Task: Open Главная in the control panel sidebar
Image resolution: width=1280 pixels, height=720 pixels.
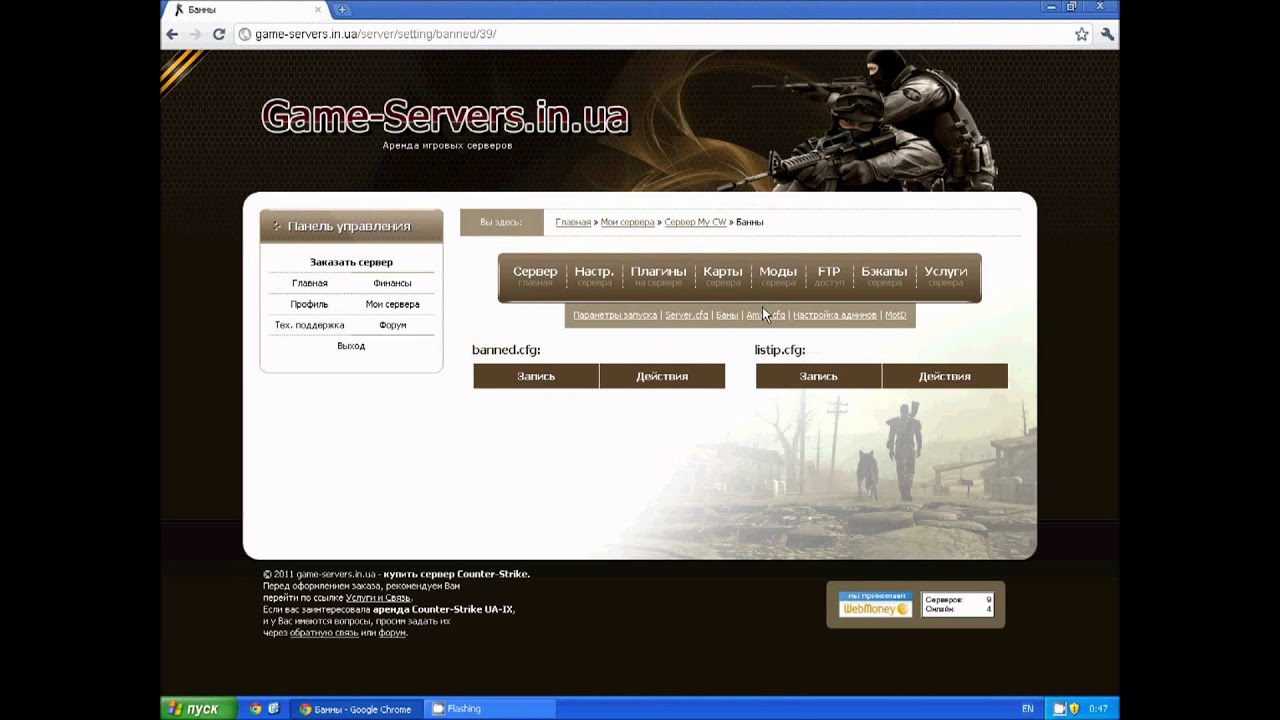Action: click(x=310, y=283)
